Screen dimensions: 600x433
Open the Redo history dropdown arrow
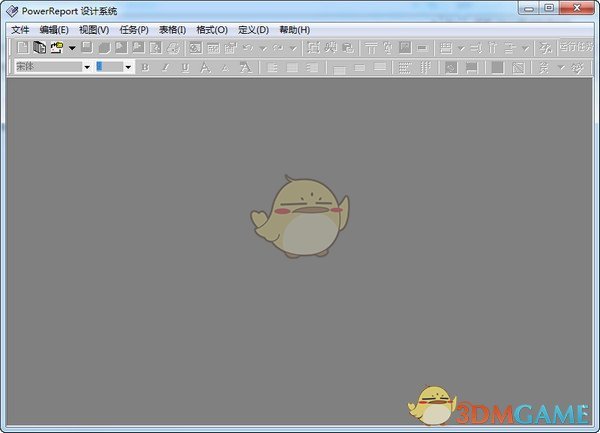[293, 49]
